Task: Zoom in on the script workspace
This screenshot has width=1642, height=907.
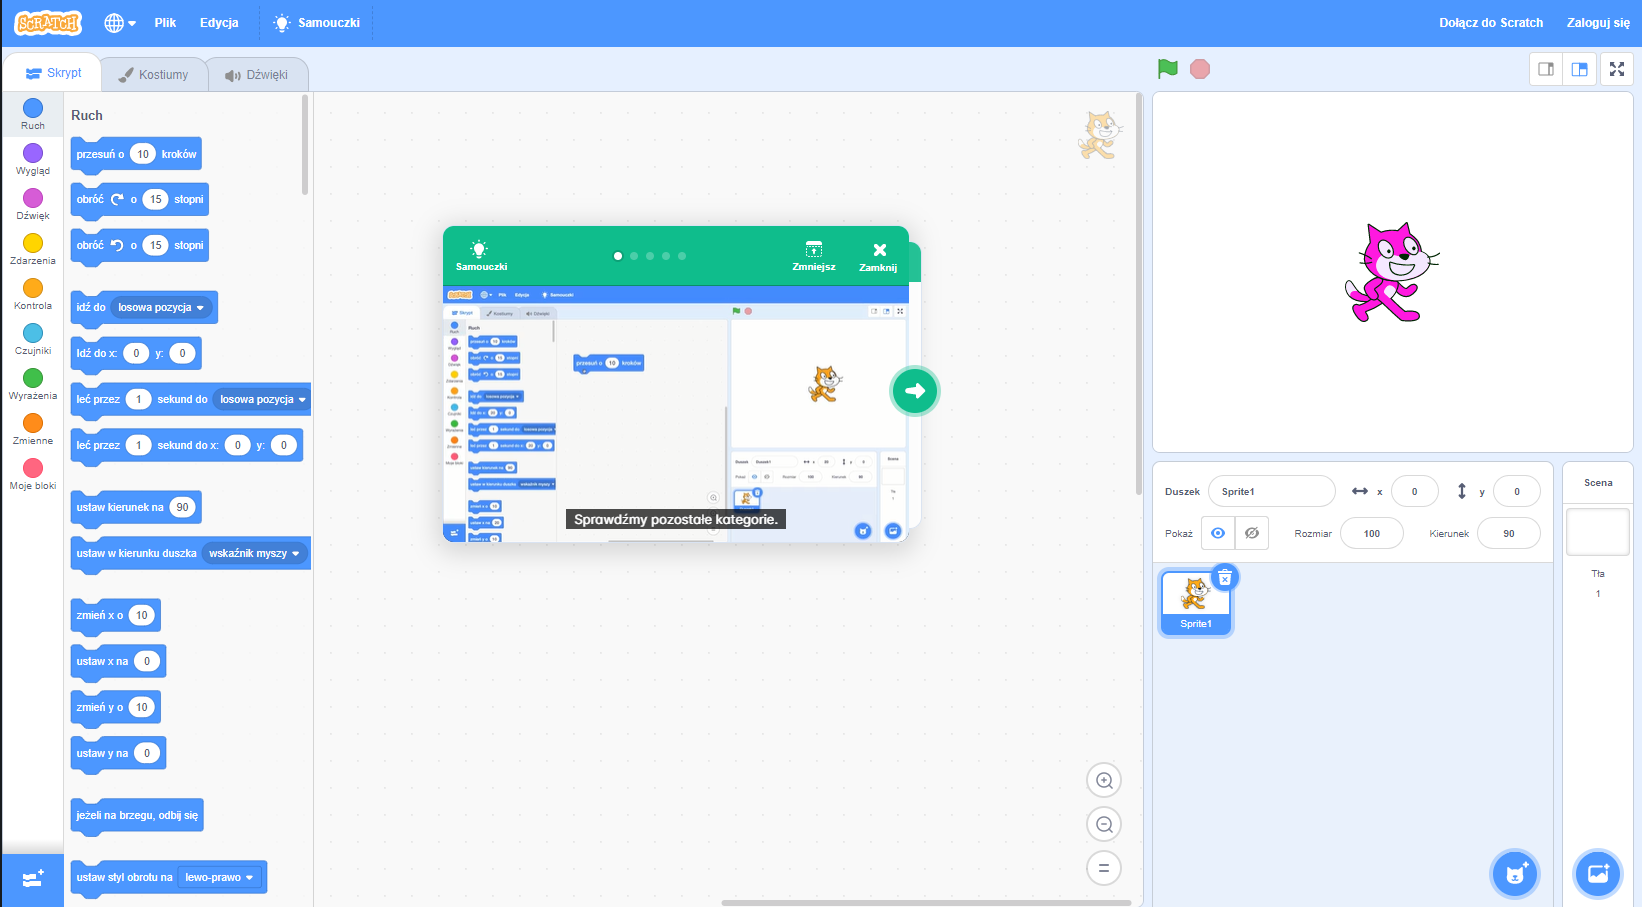Action: click(1104, 780)
